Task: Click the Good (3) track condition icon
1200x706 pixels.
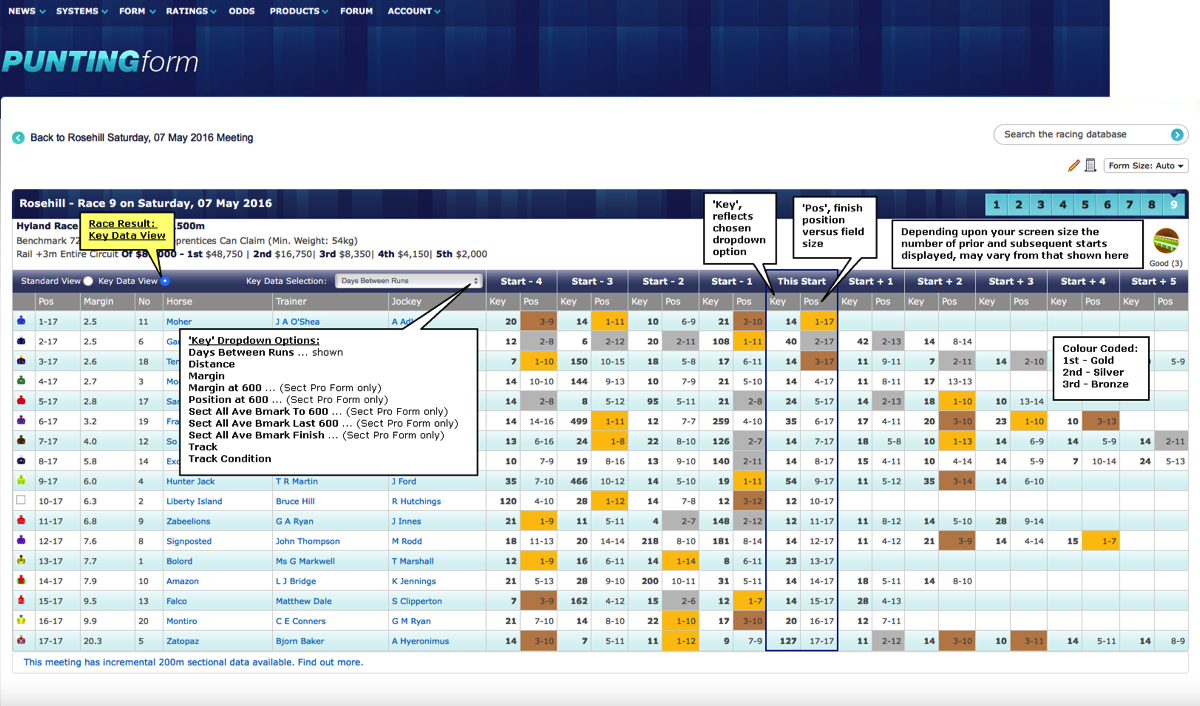Action: coord(1165,242)
